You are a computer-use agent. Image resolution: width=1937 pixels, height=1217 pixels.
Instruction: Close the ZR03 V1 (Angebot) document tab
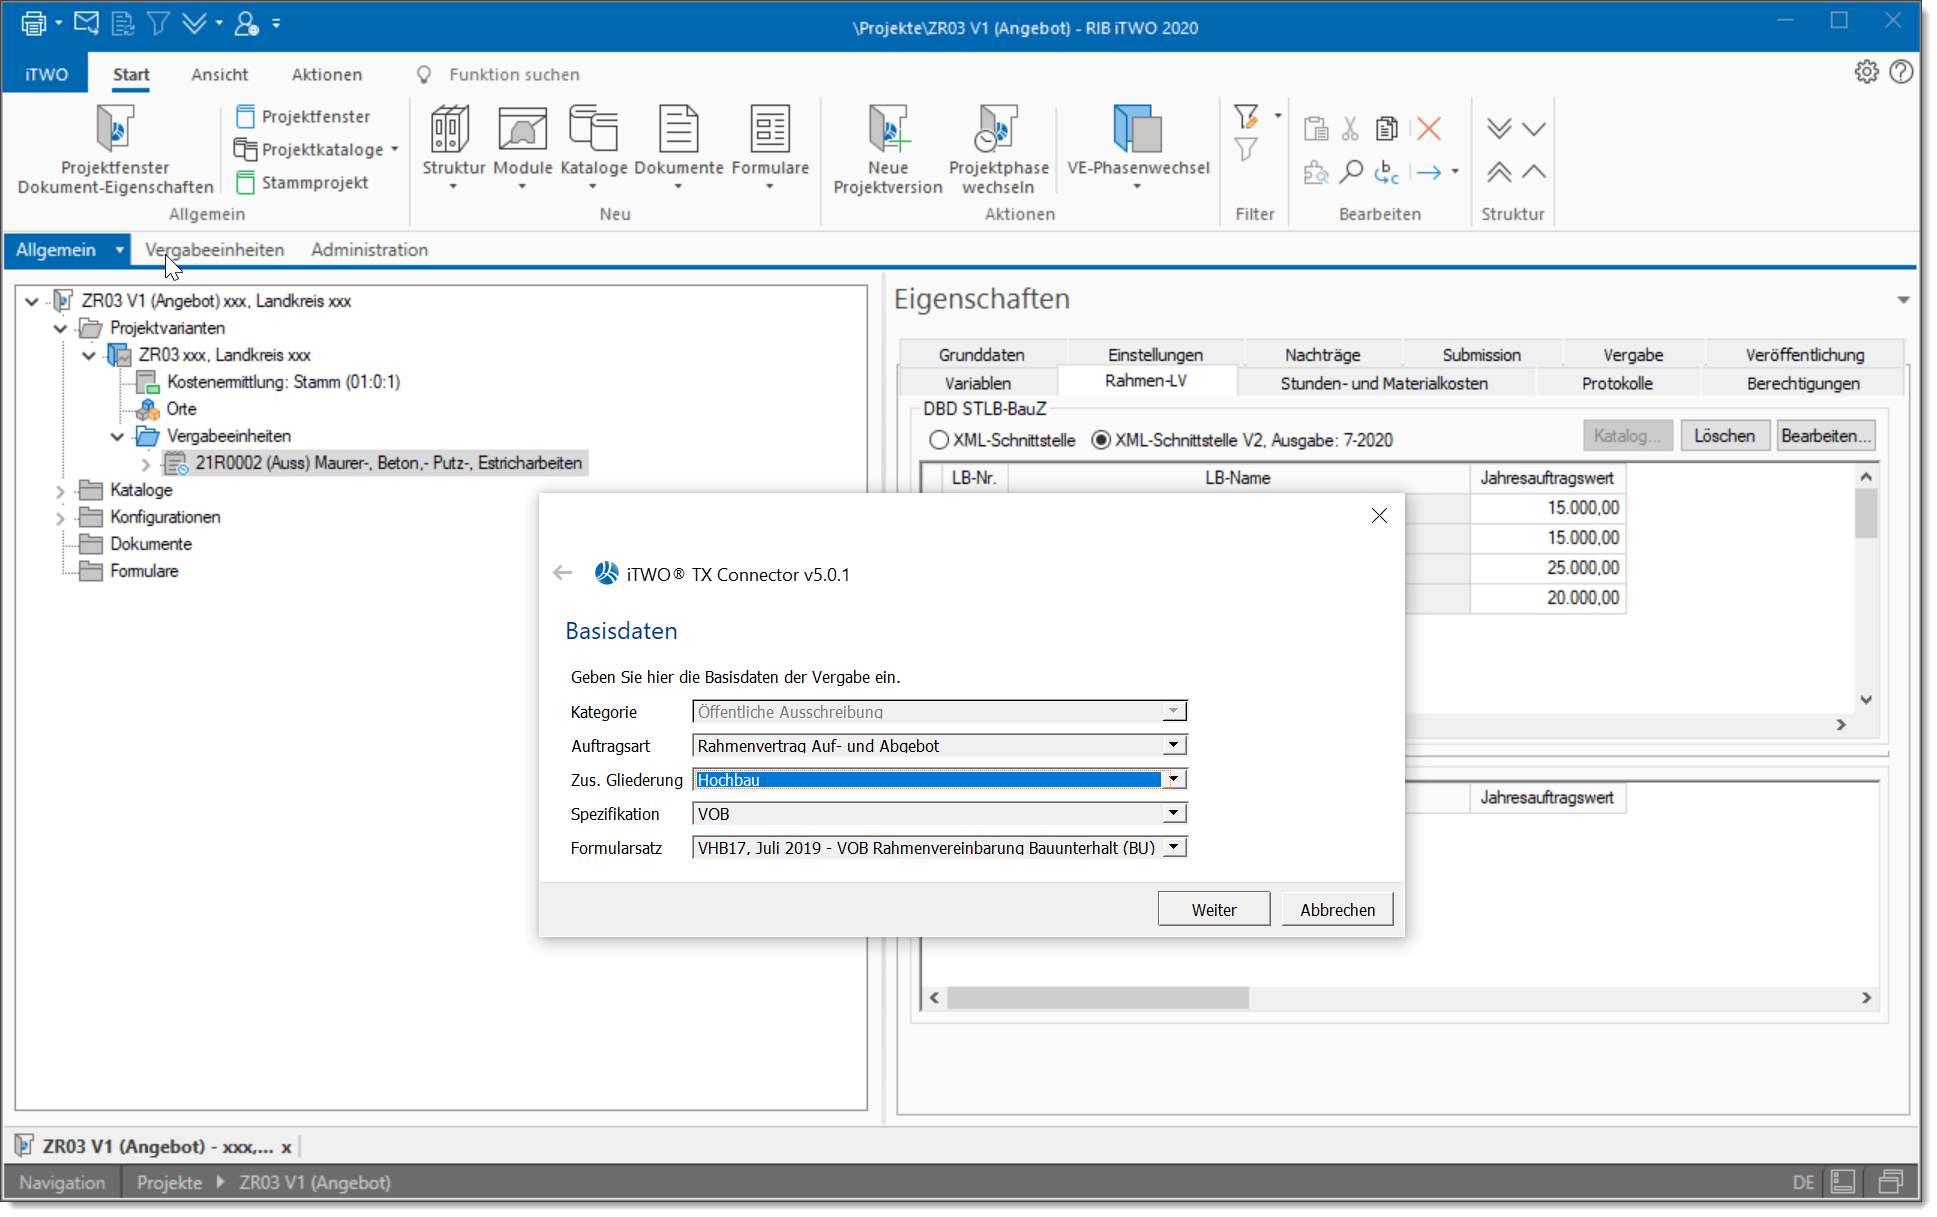tap(286, 1147)
